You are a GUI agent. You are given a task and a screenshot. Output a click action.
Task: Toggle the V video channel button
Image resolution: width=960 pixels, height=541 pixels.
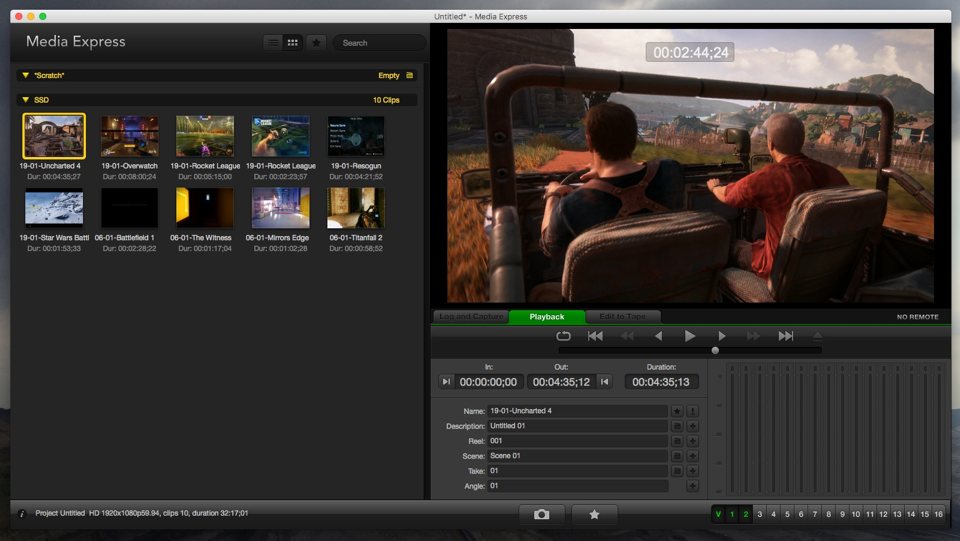(718, 514)
